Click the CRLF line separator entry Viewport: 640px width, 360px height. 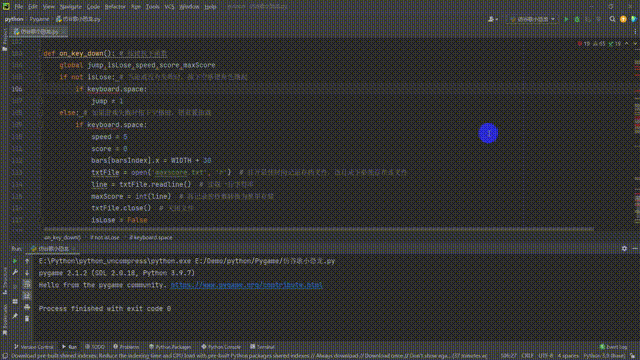pos(527,356)
